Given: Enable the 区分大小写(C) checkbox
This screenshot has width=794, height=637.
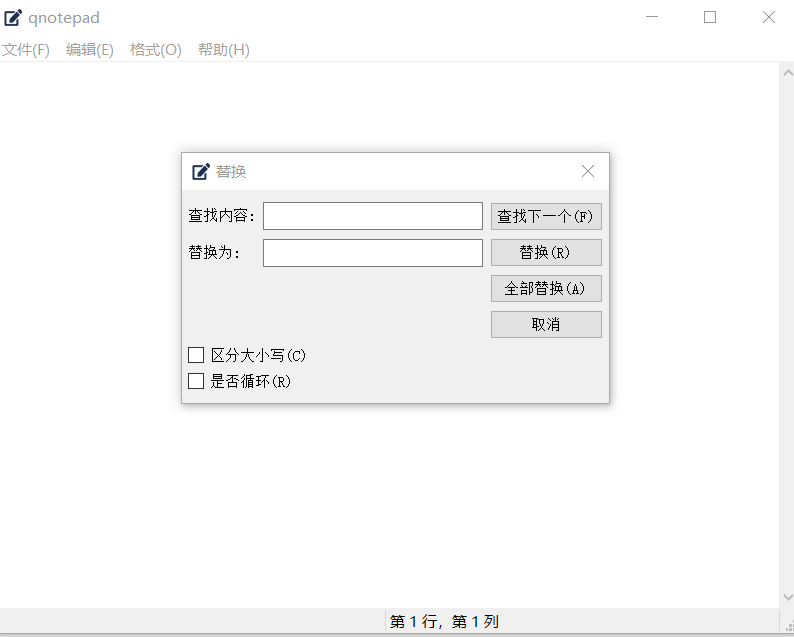Looking at the screenshot, I should (196, 355).
